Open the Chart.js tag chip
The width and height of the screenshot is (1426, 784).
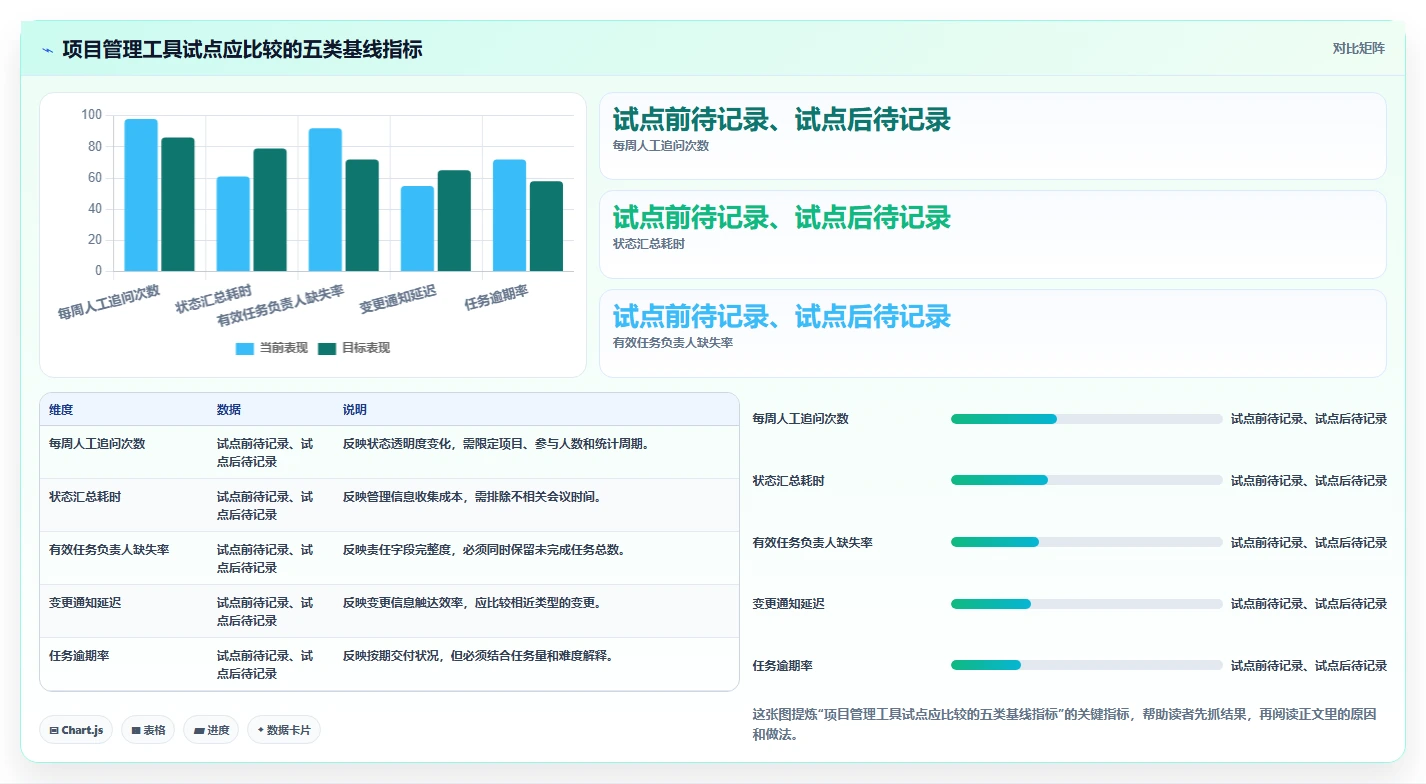click(77, 730)
